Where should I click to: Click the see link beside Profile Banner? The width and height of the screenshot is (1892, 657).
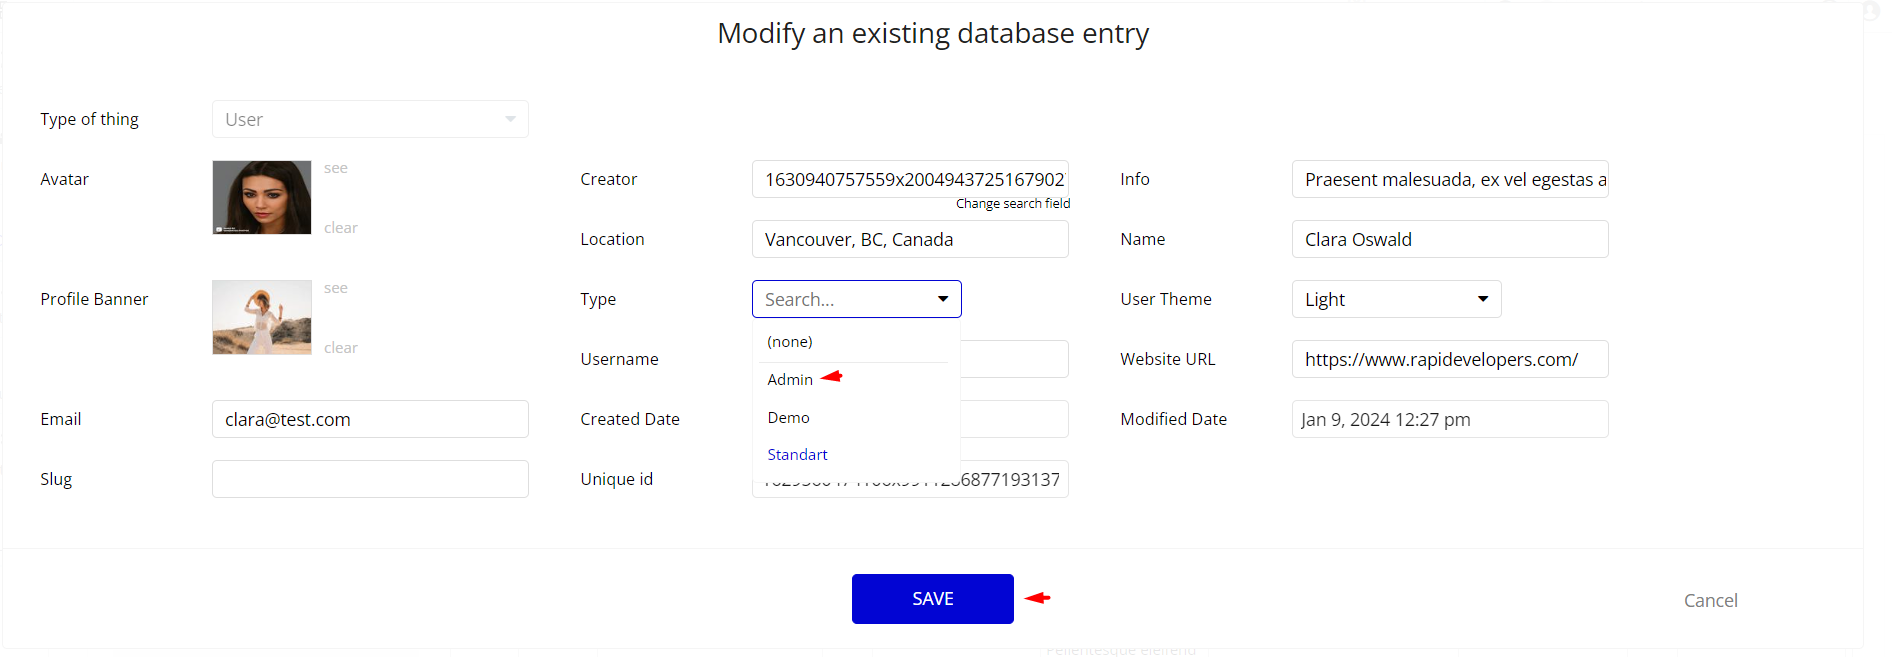coord(336,288)
